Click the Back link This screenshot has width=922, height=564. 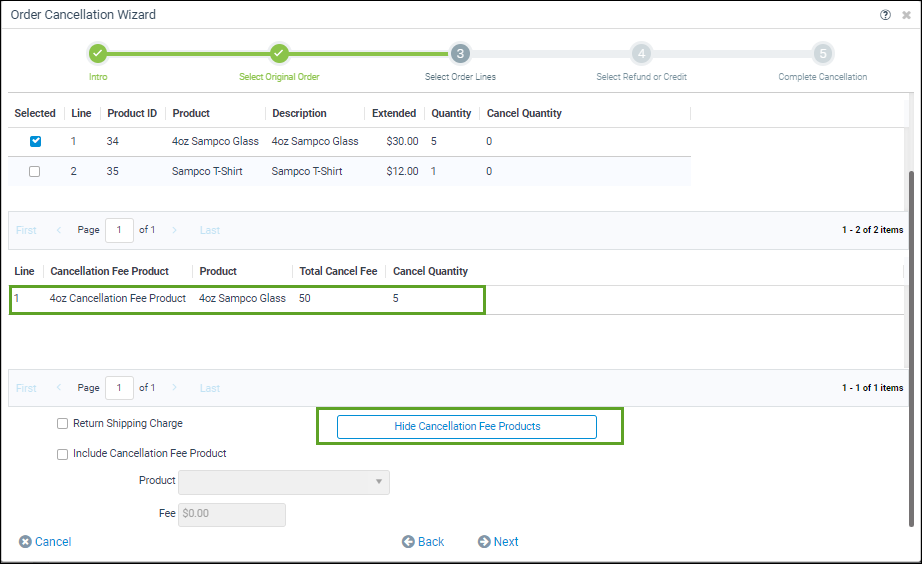click(x=431, y=542)
